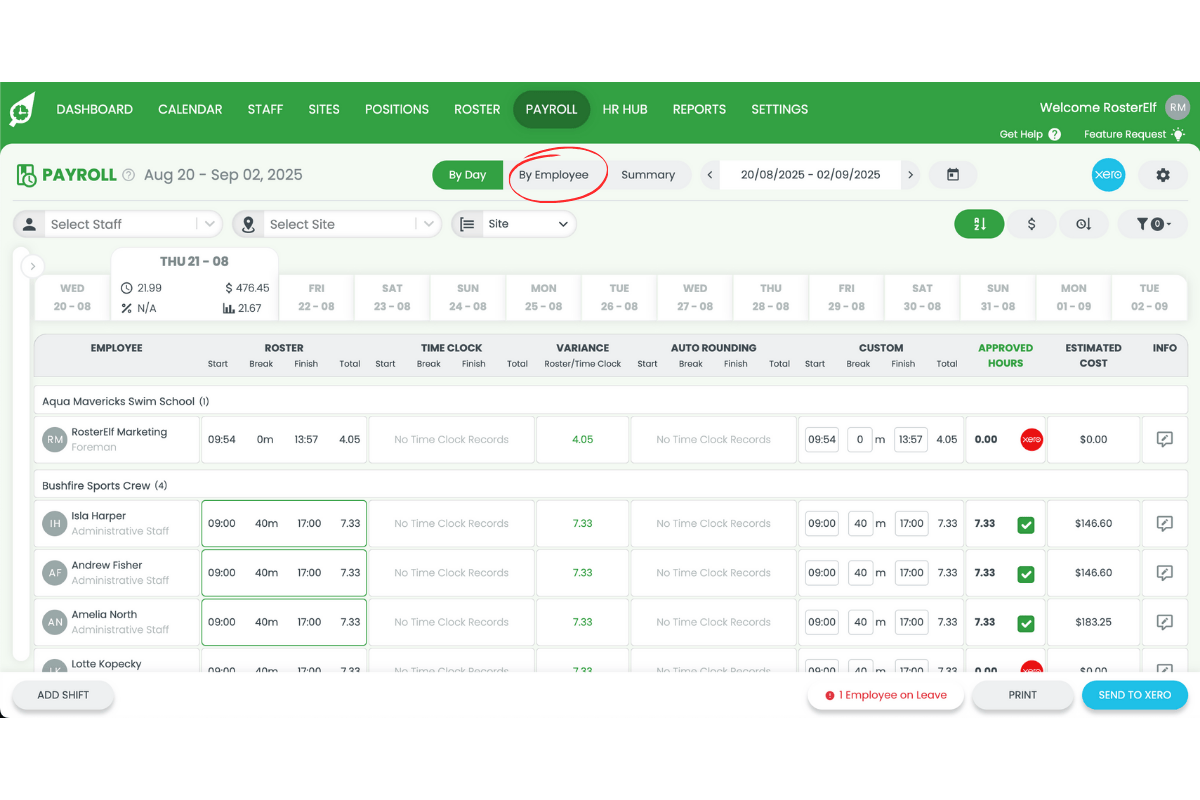This screenshot has width=1200, height=800.
Task: Open the Select Site dropdown
Action: coord(429,224)
